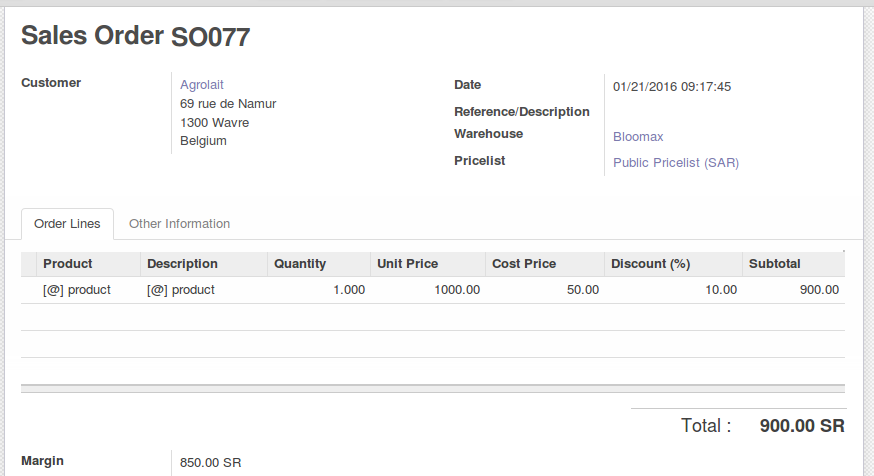
Task: Open the Agrolait customer link
Action: click(201, 85)
